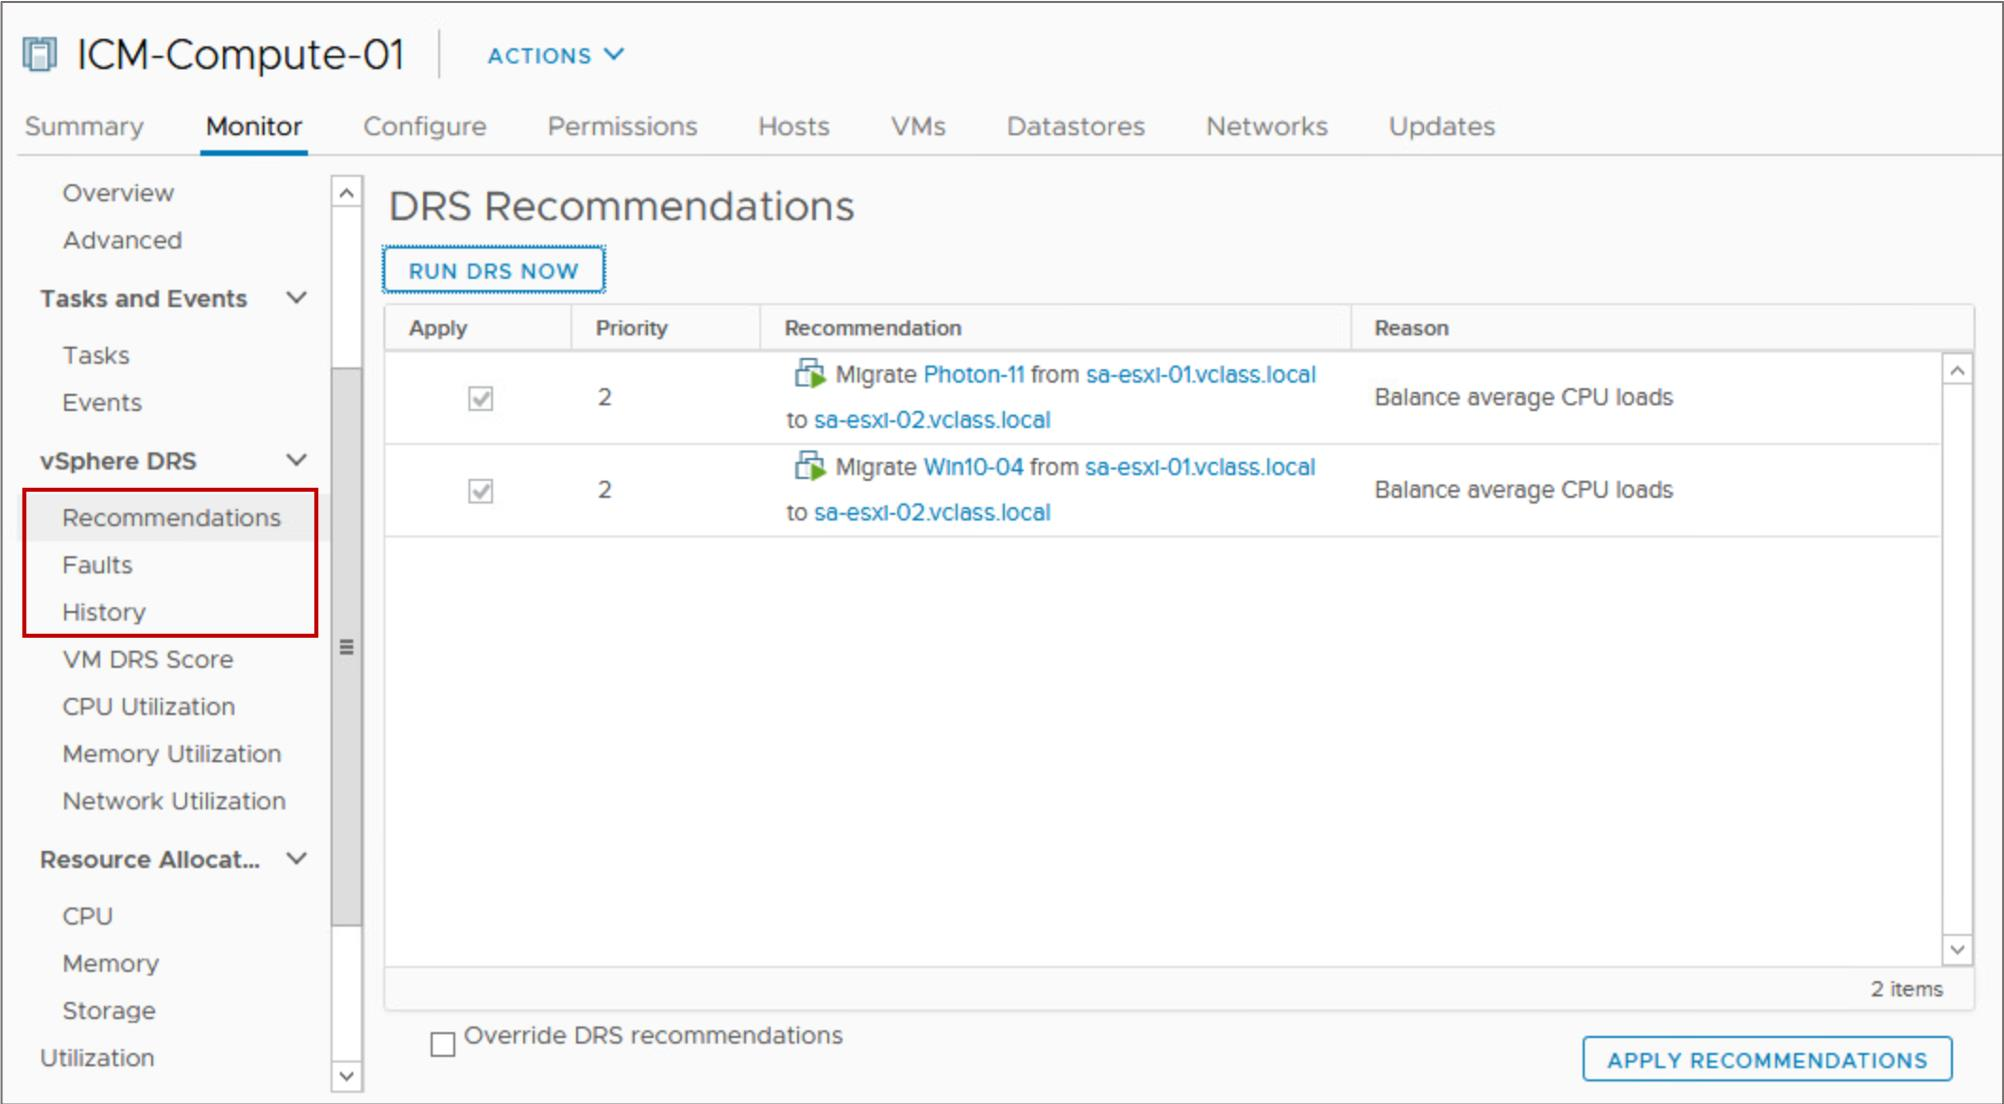2004x1104 pixels.
Task: Switch to the Summary tab
Action: point(84,126)
